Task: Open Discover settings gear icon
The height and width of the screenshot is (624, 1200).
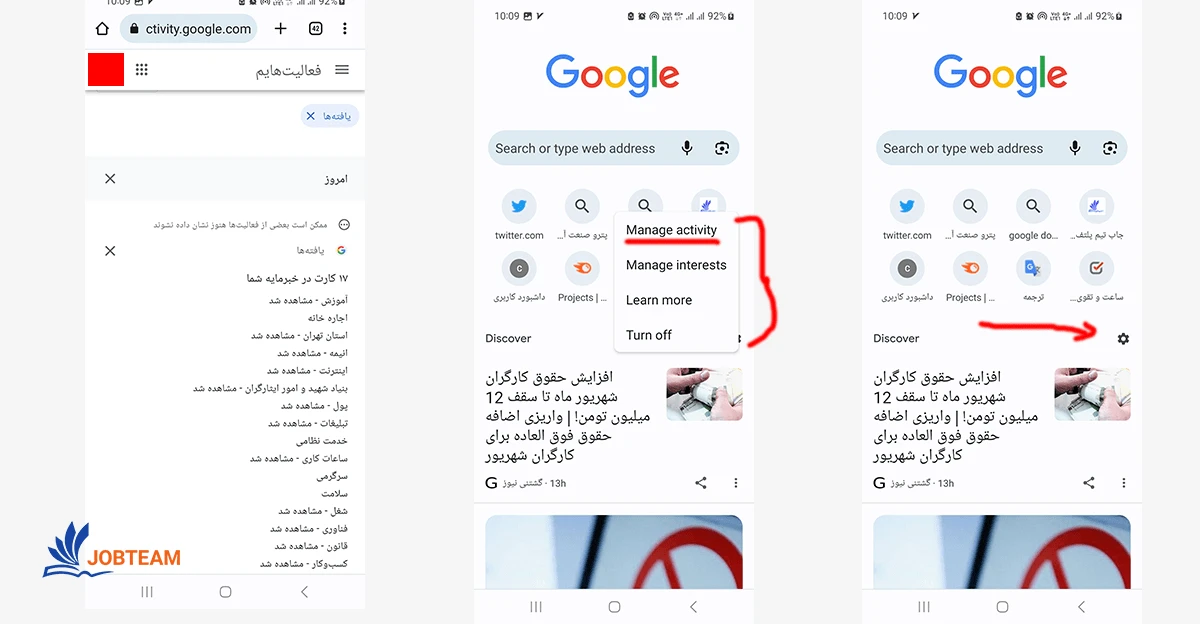Action: tap(1123, 339)
